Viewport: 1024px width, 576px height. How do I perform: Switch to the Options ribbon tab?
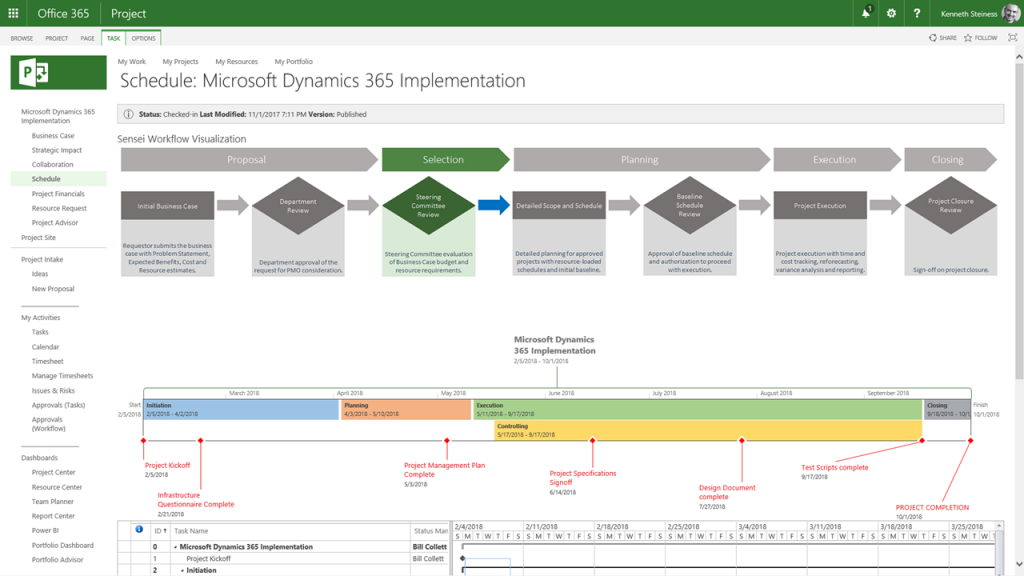[x=144, y=39]
